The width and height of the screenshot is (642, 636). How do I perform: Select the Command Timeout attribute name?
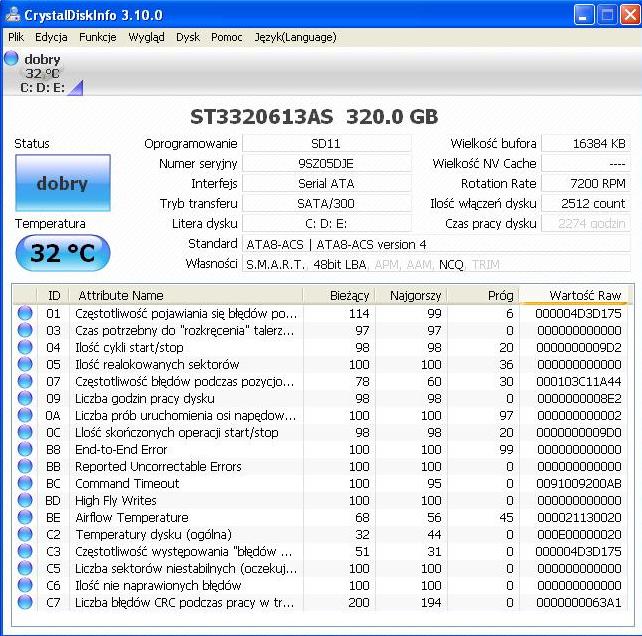pyautogui.click(x=127, y=483)
